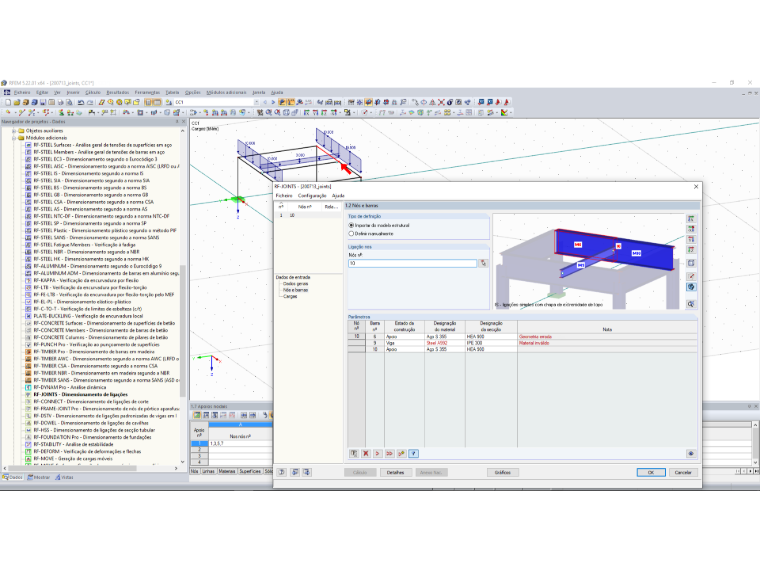The image size is (760, 570).
Task: Click the Detalhes button
Action: pos(396,473)
